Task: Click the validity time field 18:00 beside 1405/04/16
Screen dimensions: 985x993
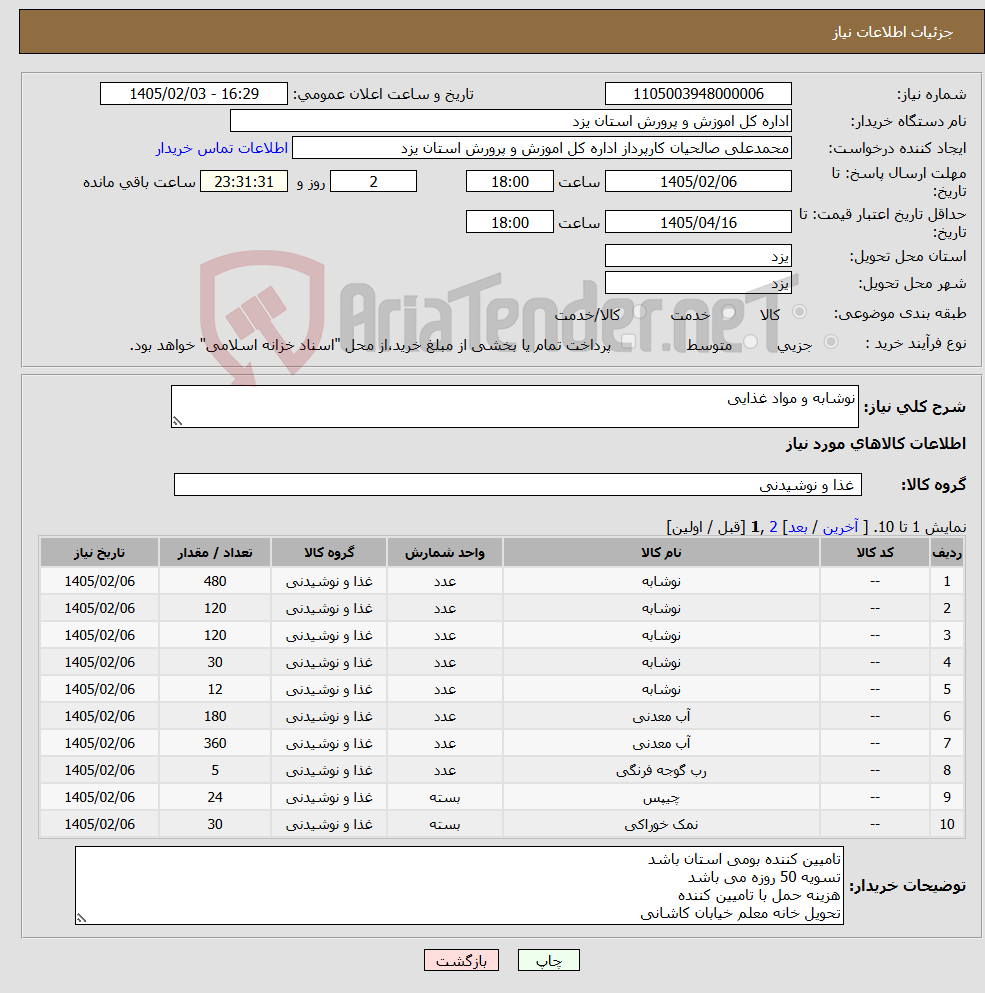Action: pos(509,222)
